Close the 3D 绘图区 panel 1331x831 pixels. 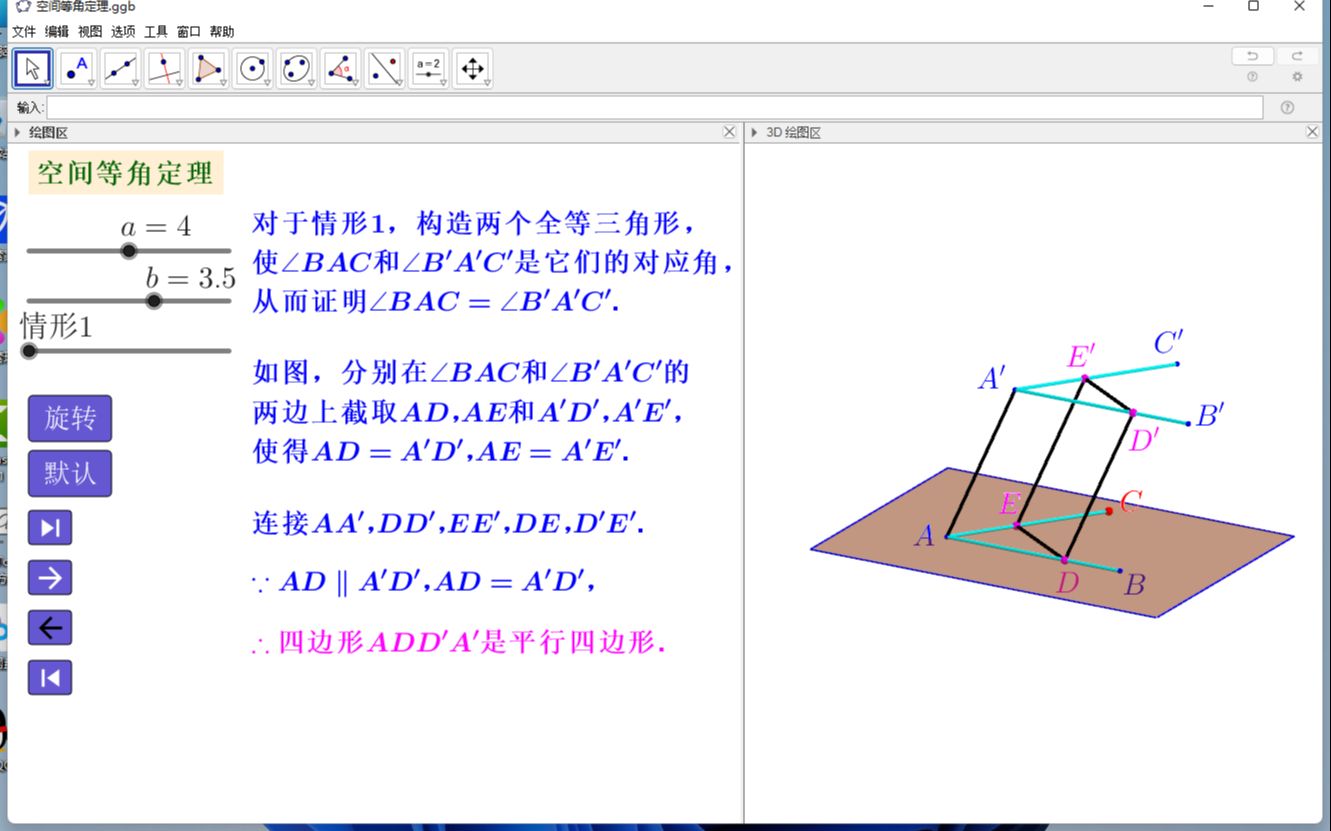[x=1313, y=132]
